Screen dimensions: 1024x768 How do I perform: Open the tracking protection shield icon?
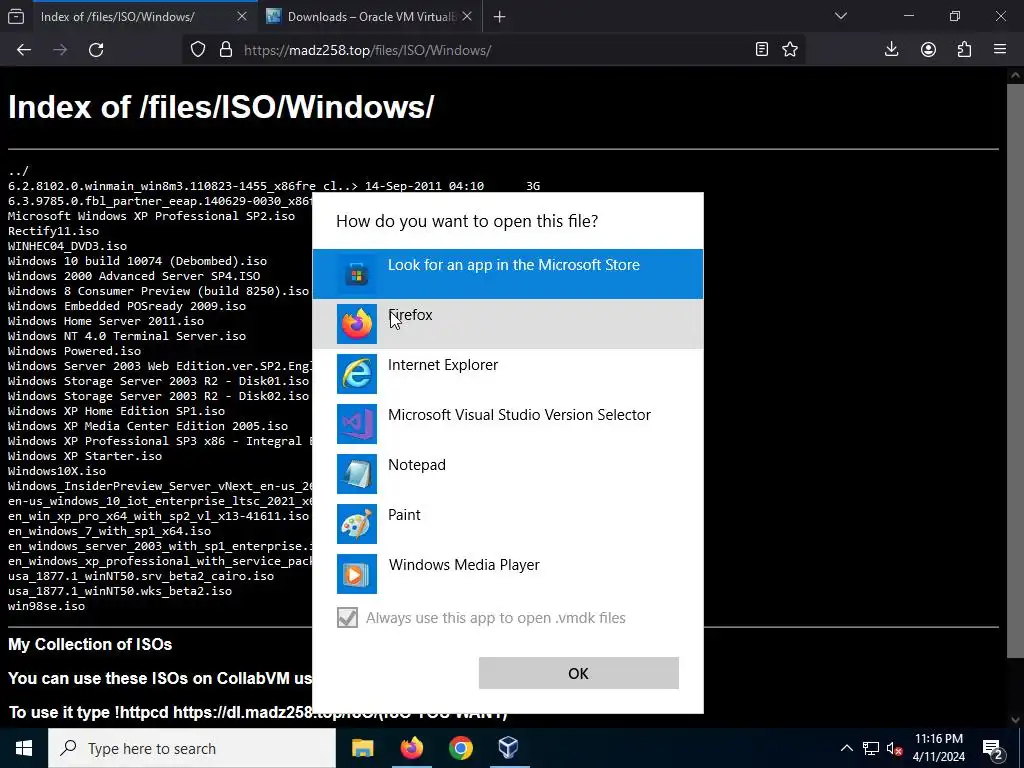tap(198, 50)
